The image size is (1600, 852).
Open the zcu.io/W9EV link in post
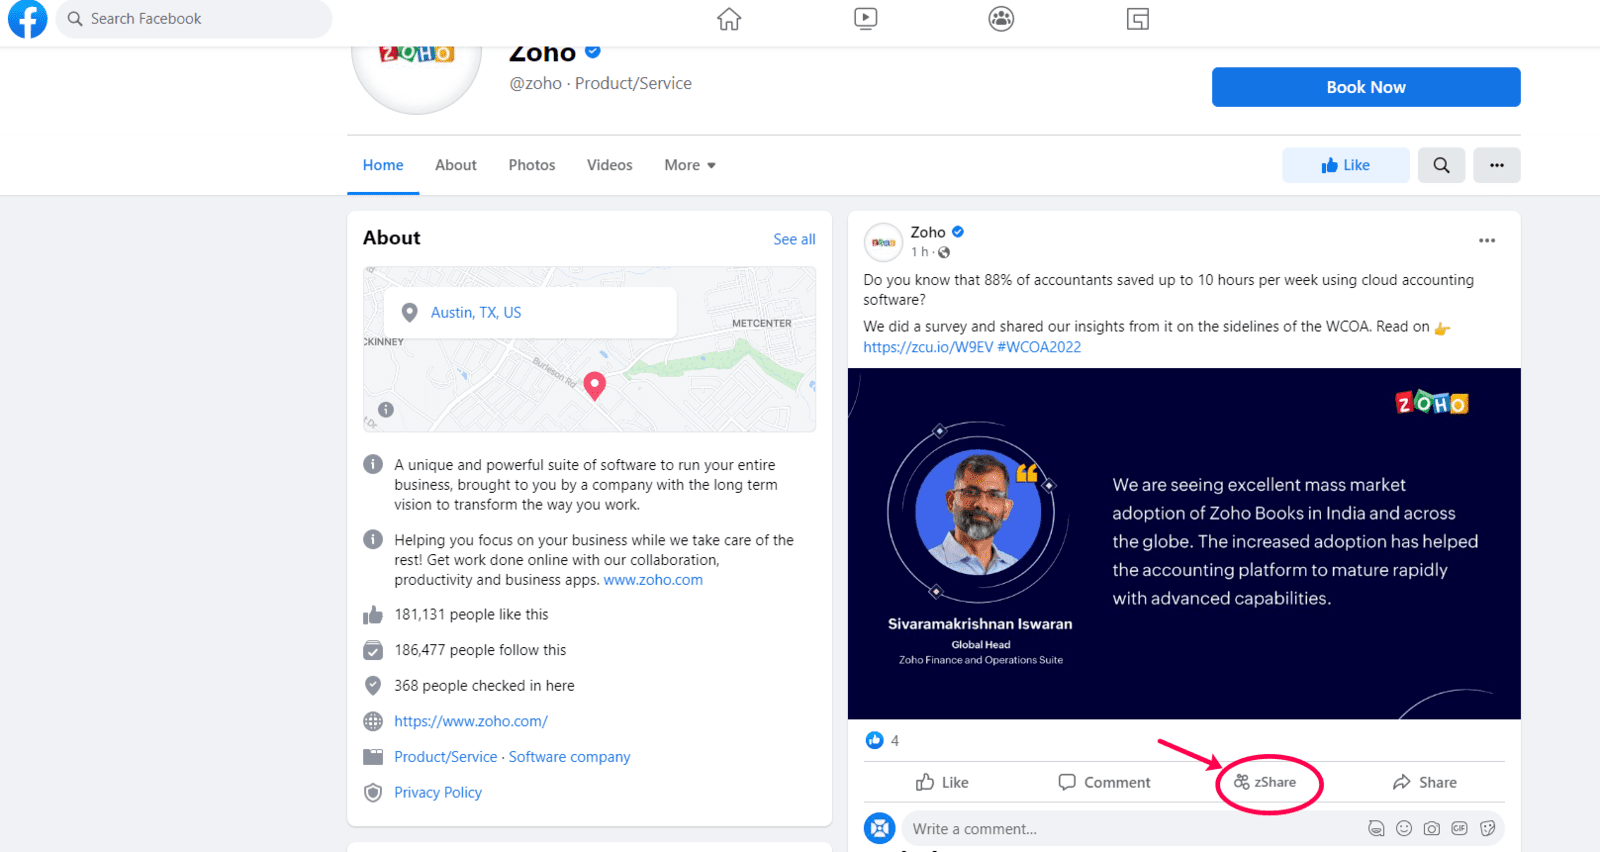928,347
